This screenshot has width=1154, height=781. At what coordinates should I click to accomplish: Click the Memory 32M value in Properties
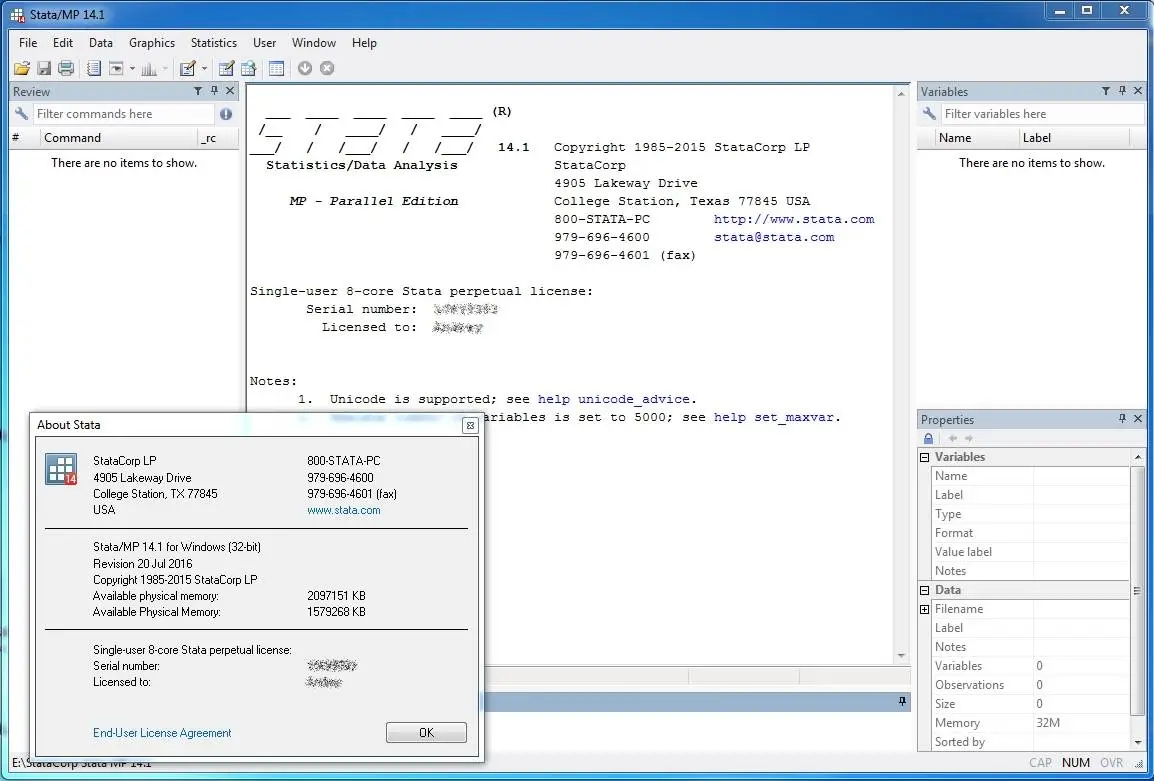[1048, 723]
